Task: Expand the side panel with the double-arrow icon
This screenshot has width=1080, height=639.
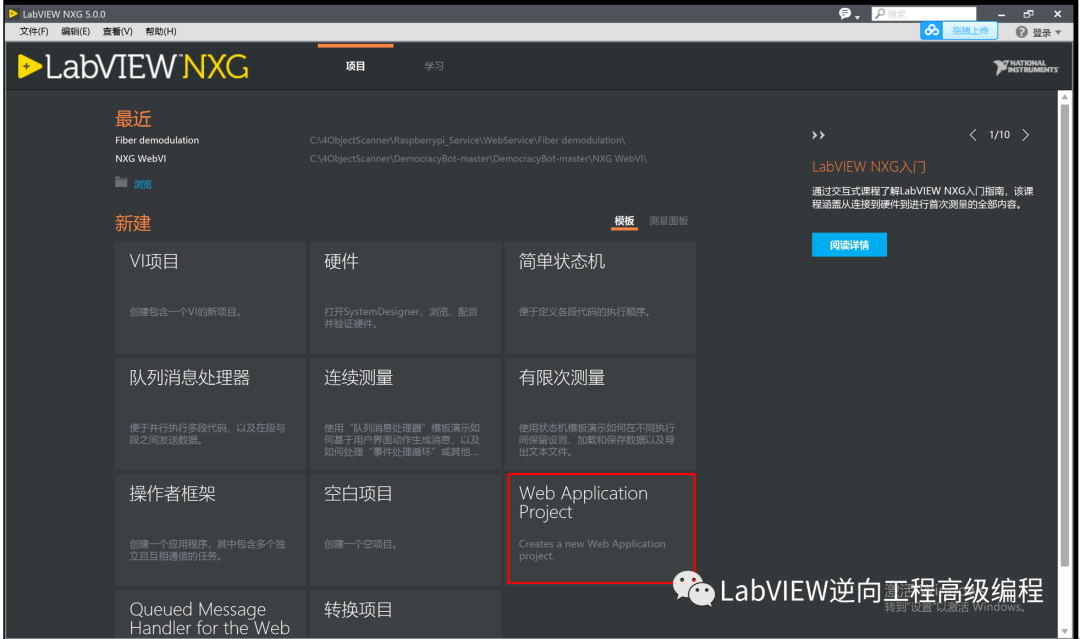Action: pos(818,134)
